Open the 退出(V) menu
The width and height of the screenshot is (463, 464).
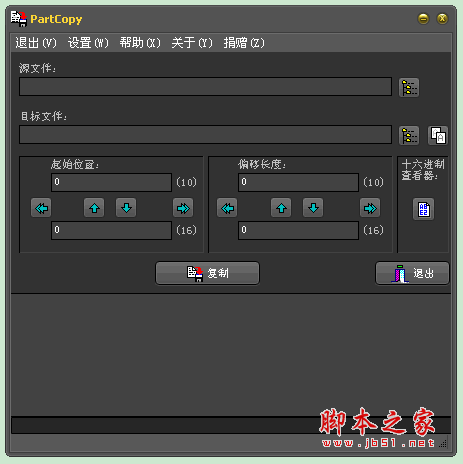coord(36,43)
